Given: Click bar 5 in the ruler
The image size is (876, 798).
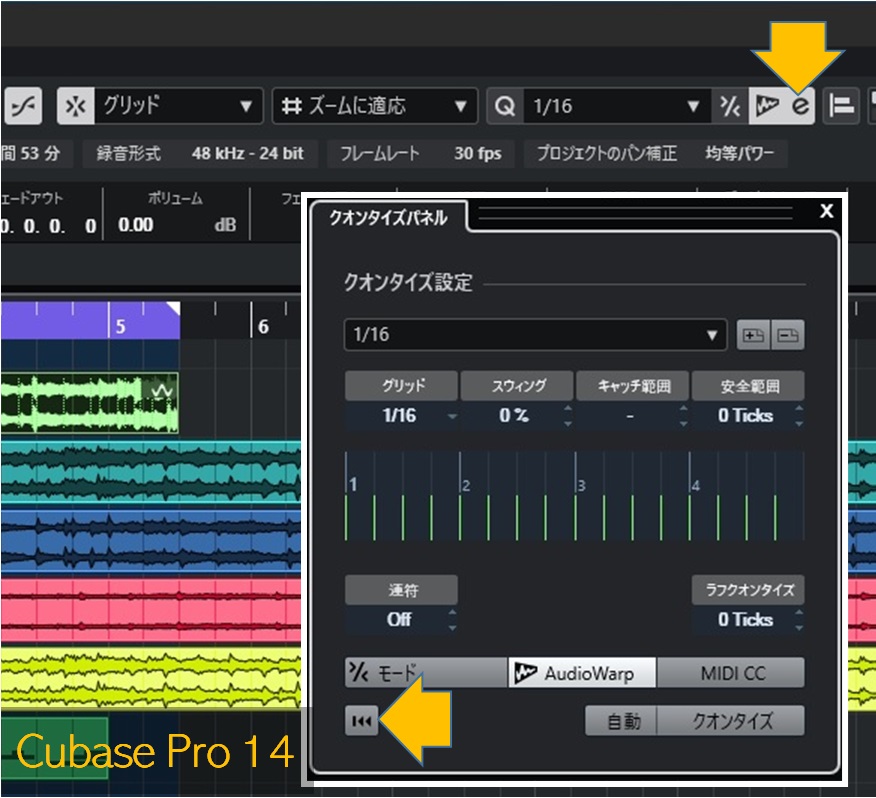Looking at the screenshot, I should pos(120,326).
